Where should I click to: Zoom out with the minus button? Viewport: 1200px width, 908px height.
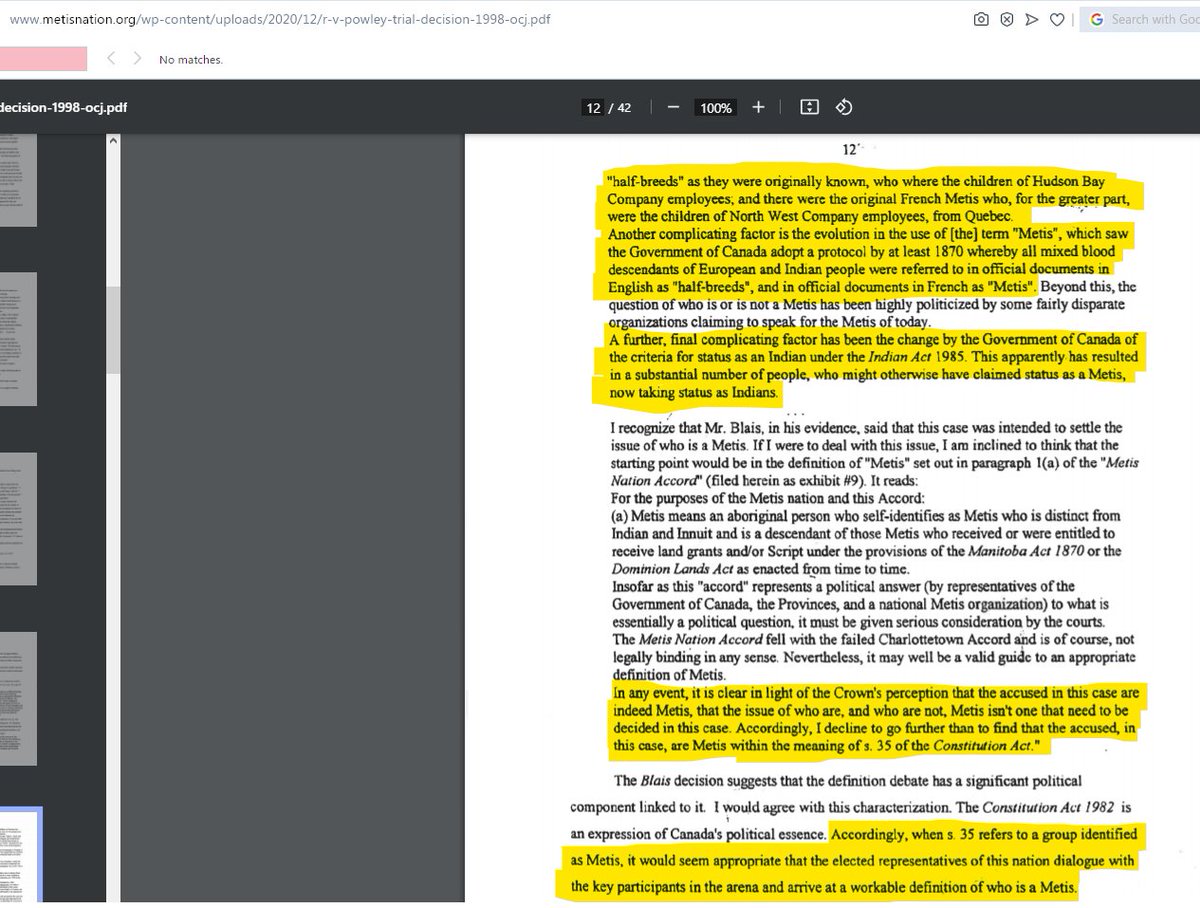674,107
